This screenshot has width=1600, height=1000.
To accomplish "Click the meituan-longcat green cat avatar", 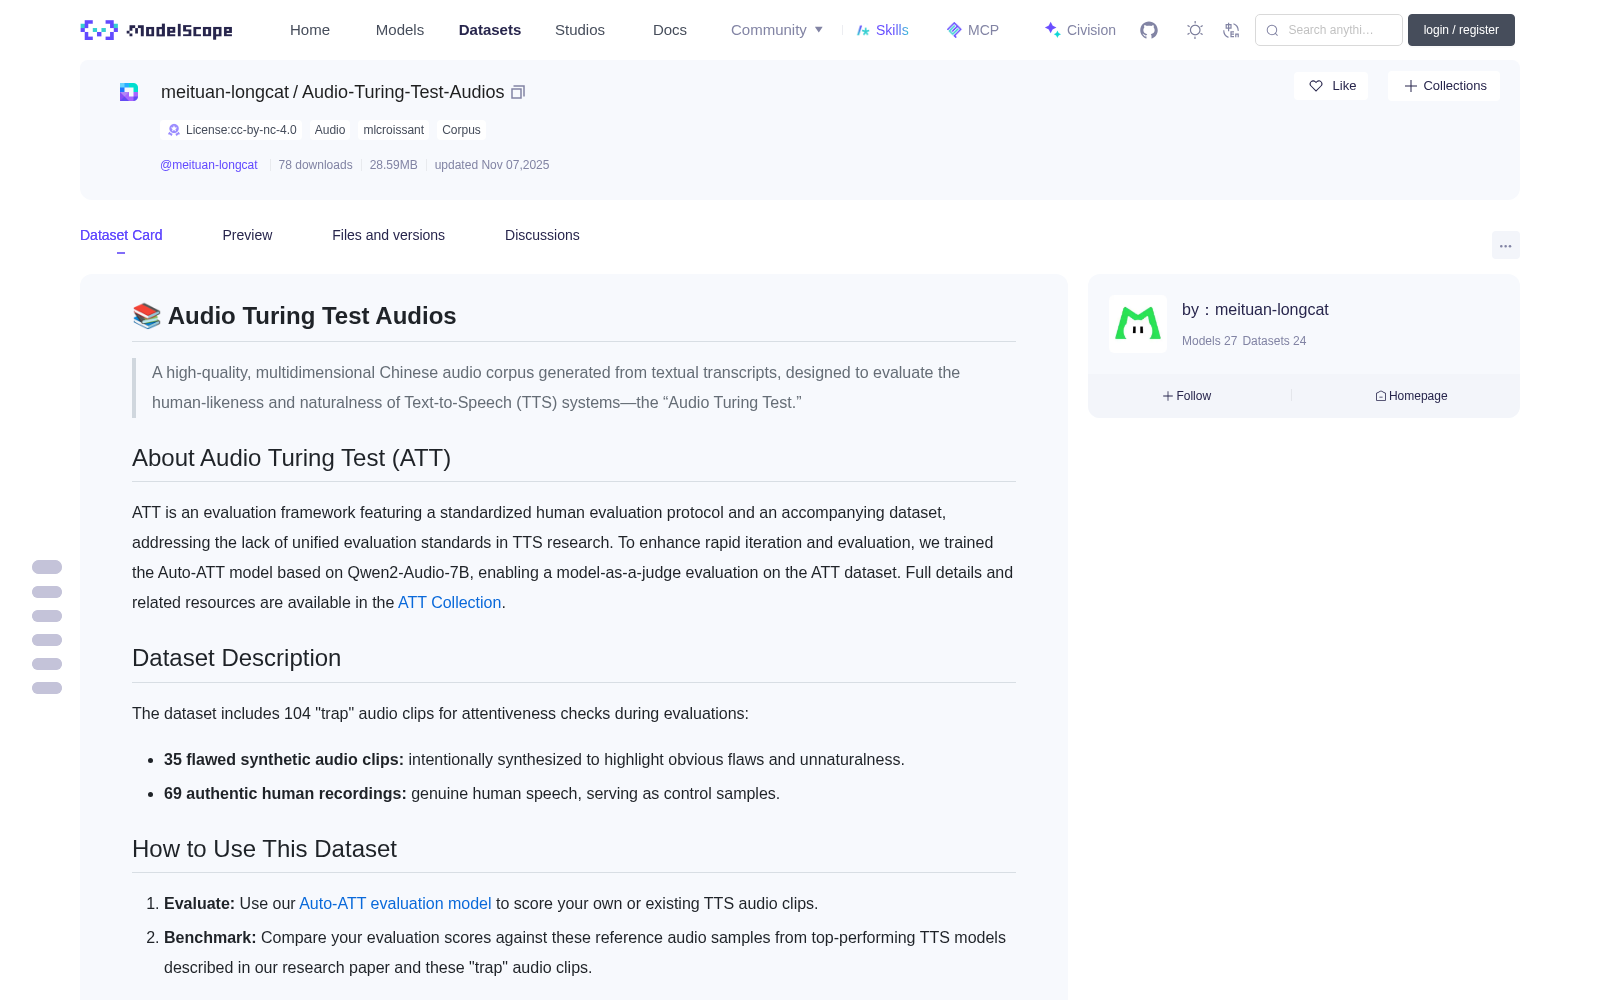I will tap(1138, 324).
